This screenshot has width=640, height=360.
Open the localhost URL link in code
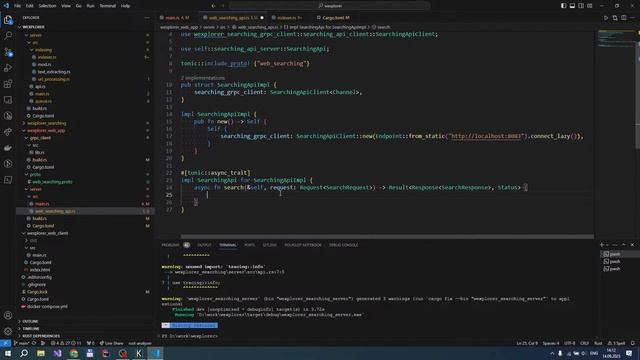[x=486, y=136]
